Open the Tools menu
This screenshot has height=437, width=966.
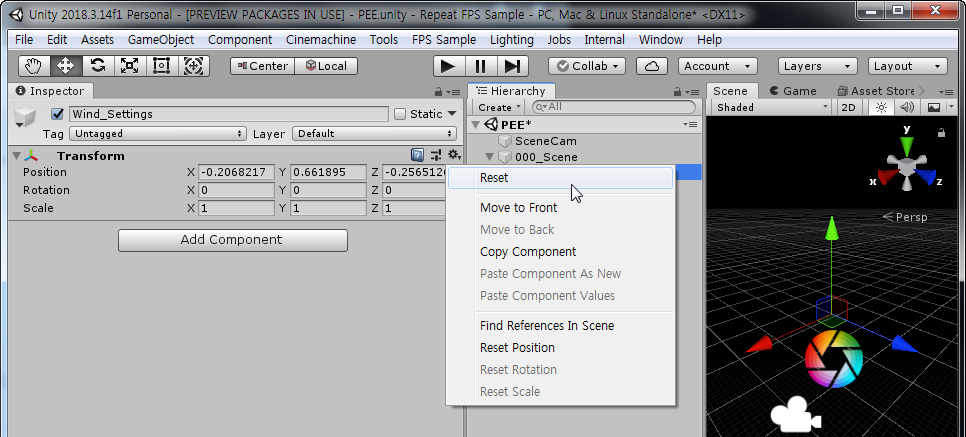384,39
